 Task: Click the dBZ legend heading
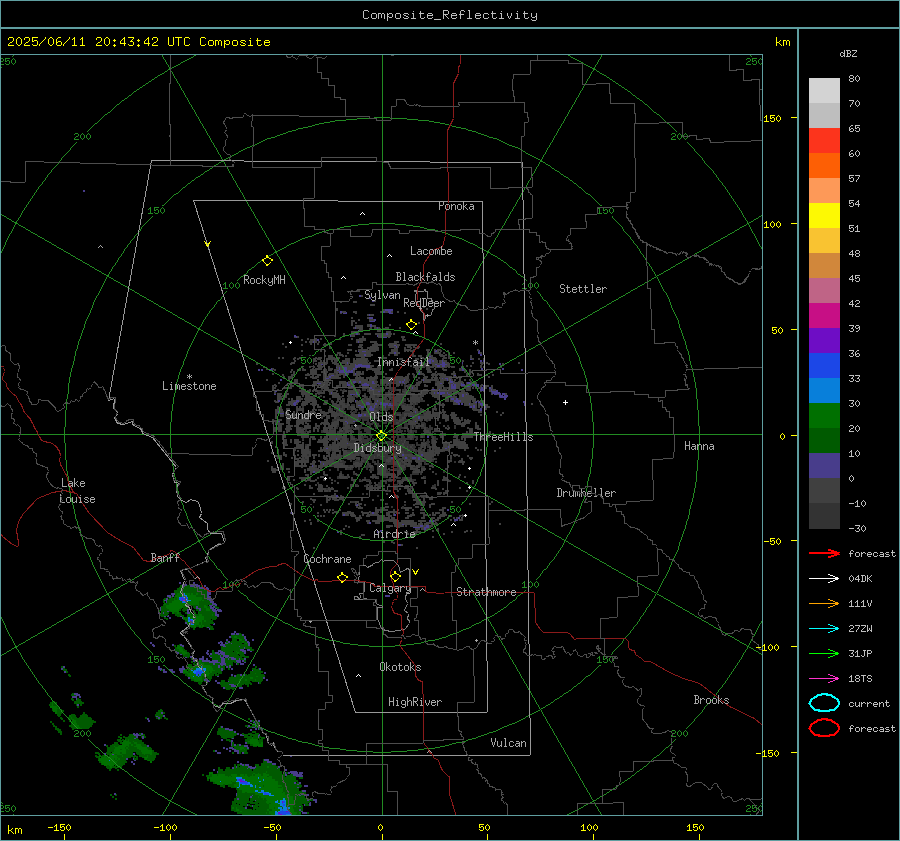click(848, 53)
